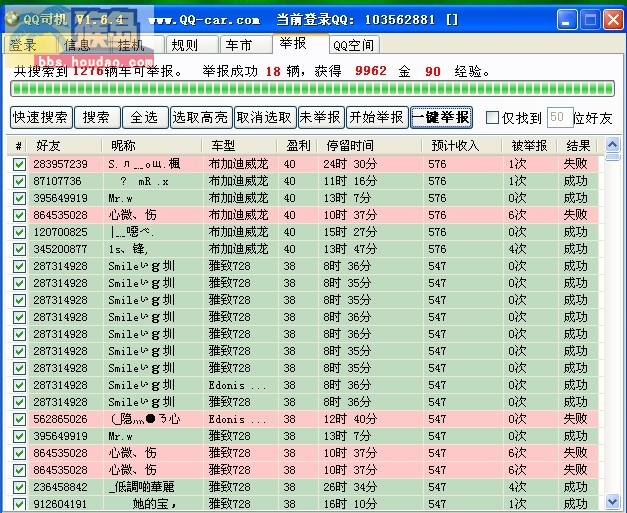This screenshot has height=513, width=627.
Task: Uncheck the row for friend 120700825
Action: click(19, 232)
